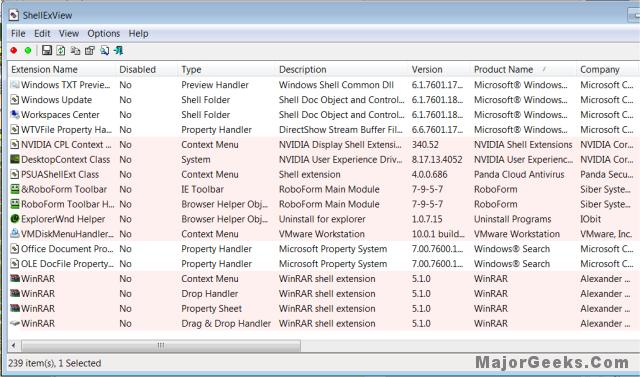The image size is (640, 377).
Task: Click the Workspaces Center row icon
Action: (x=15, y=115)
